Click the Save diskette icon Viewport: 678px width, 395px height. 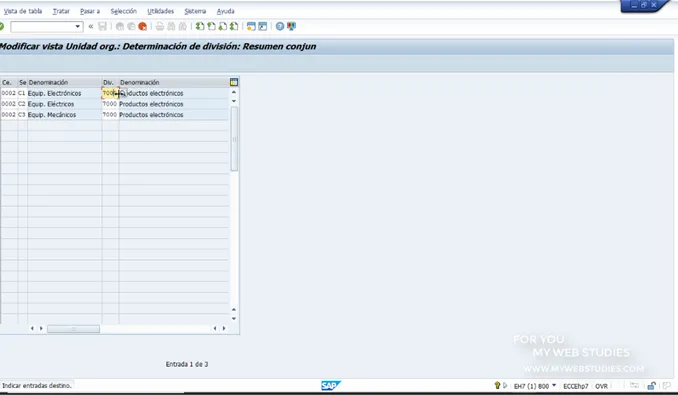coord(102,27)
